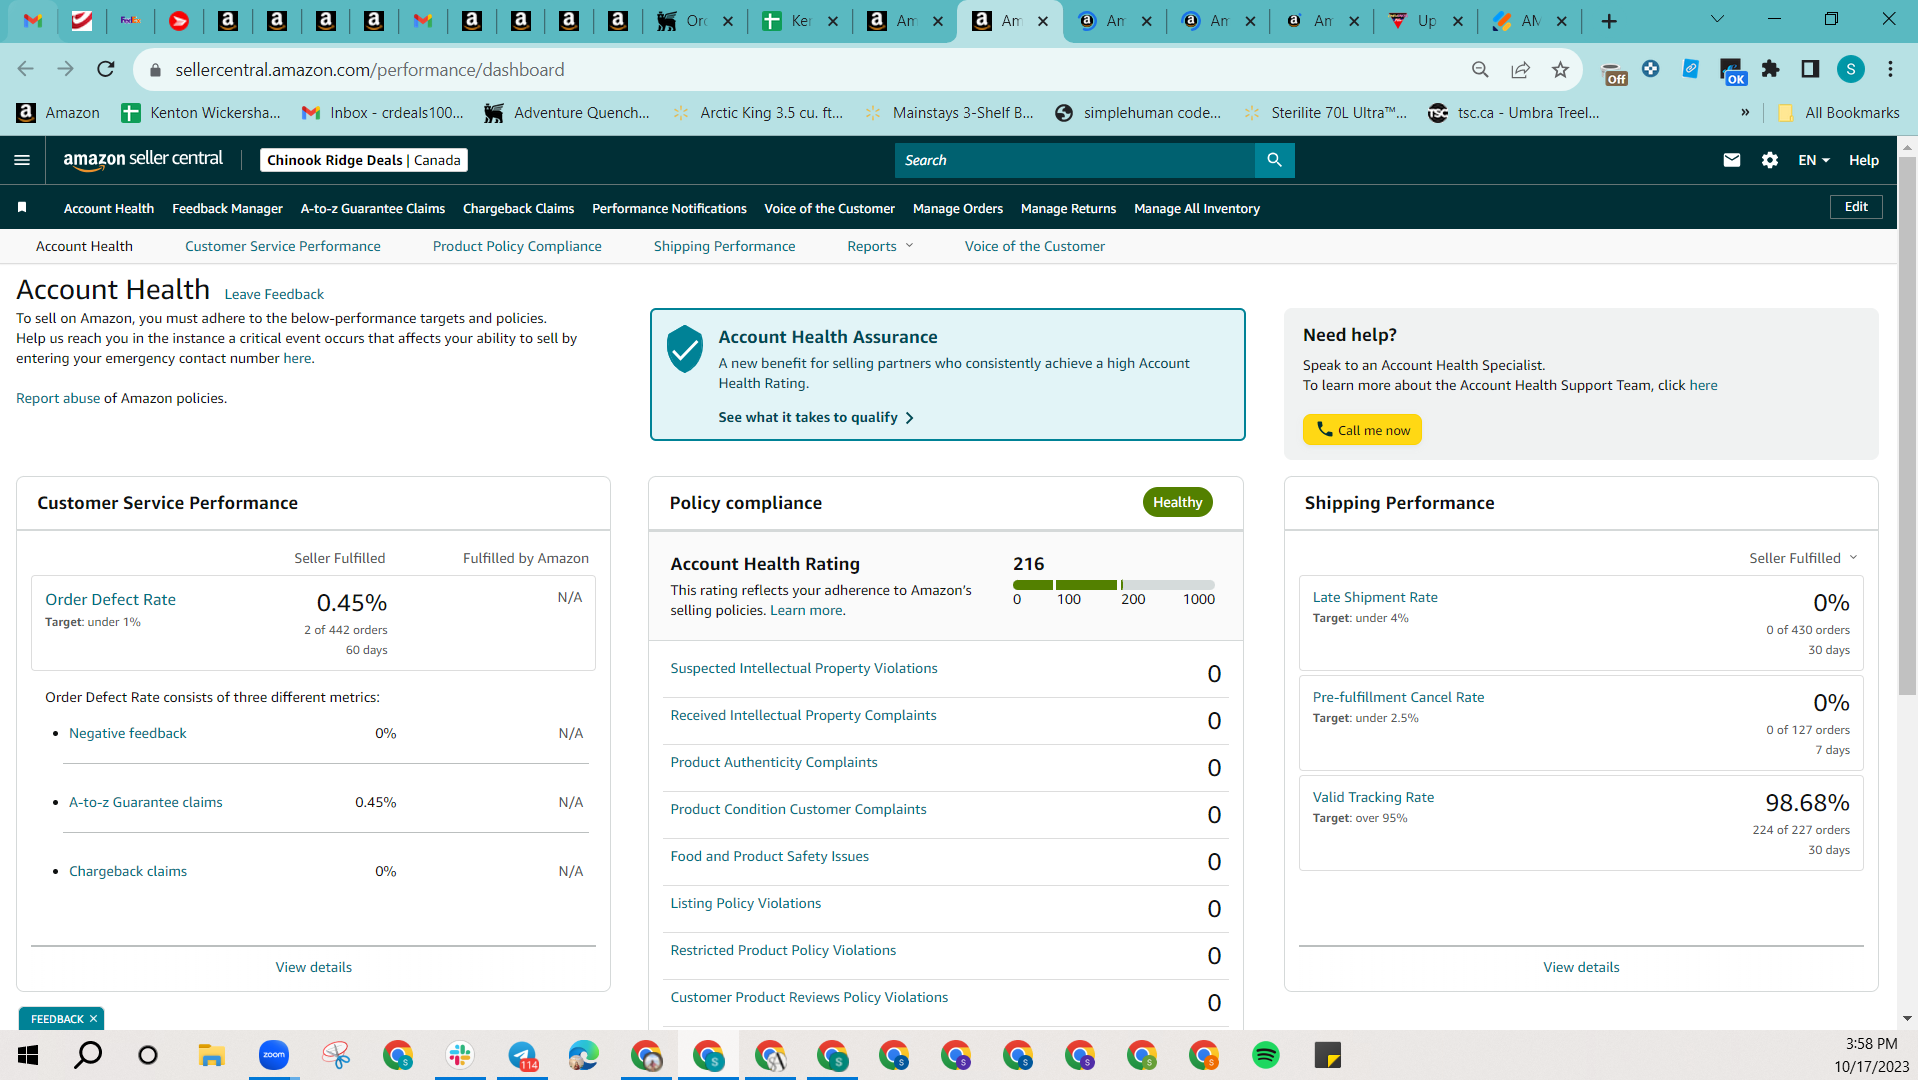The height and width of the screenshot is (1080, 1918).
Task: Expand the Reports dropdown
Action: tap(880, 246)
